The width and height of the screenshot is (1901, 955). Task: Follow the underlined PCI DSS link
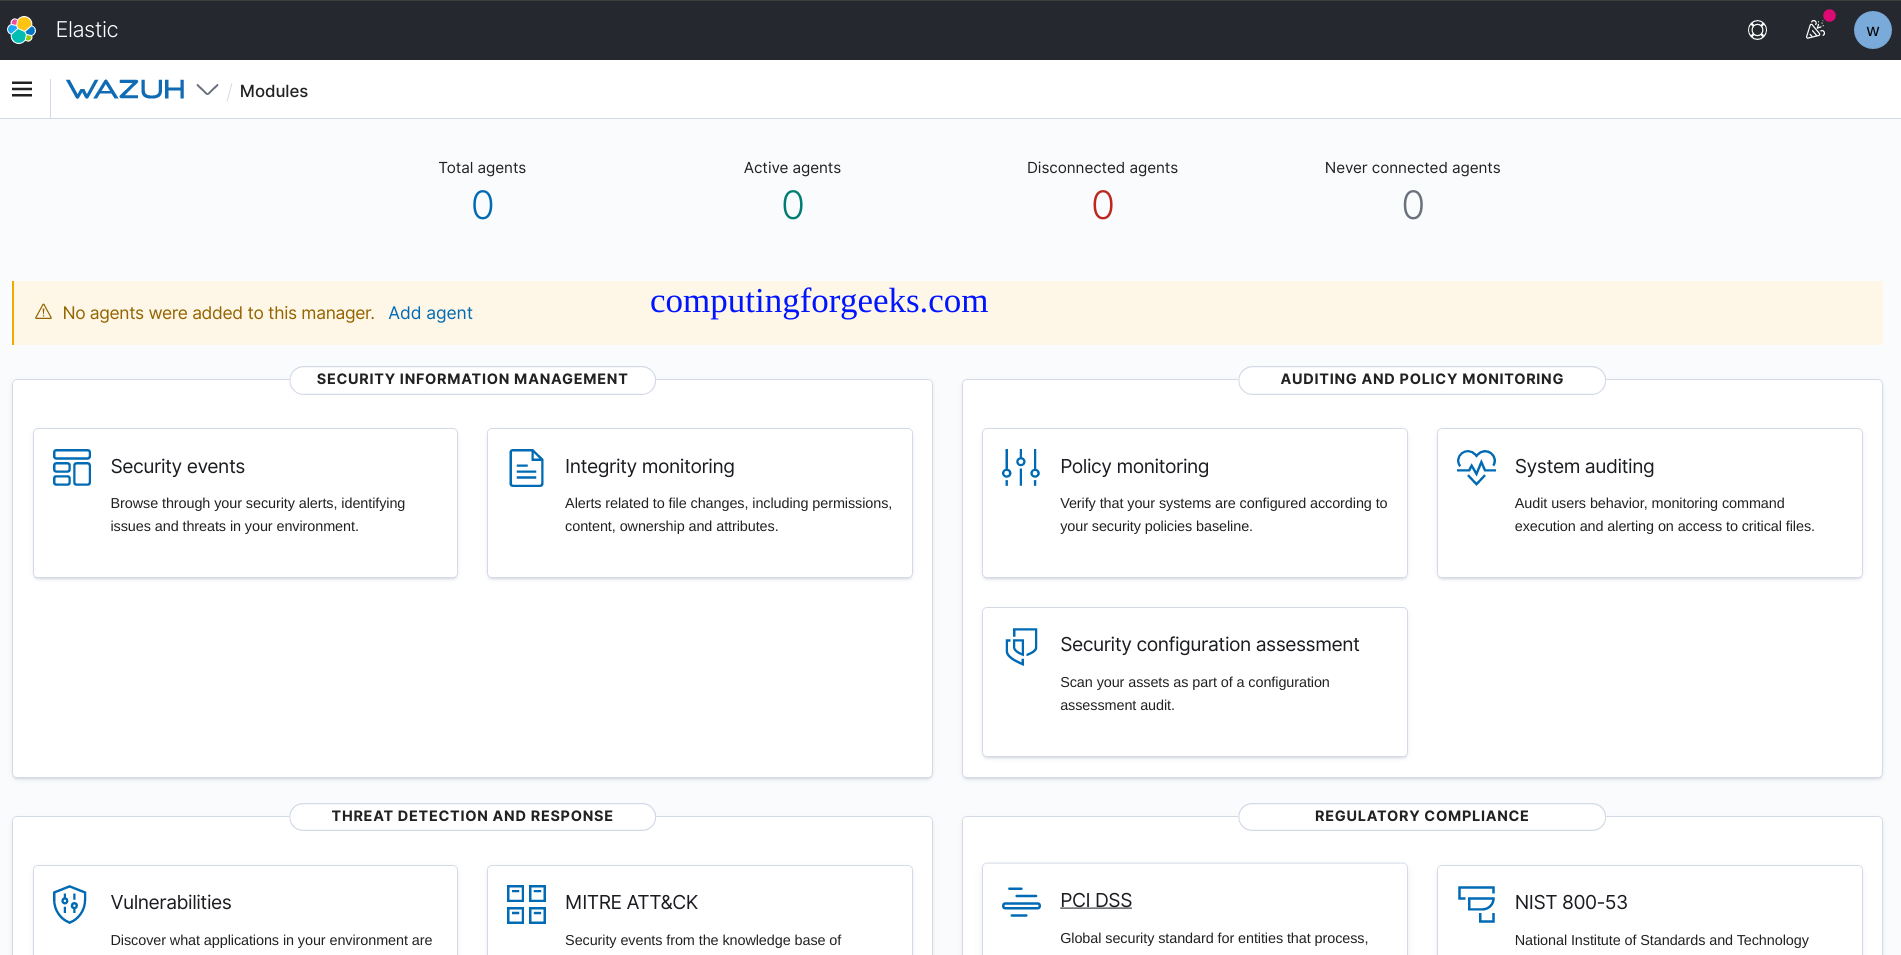1096,900
